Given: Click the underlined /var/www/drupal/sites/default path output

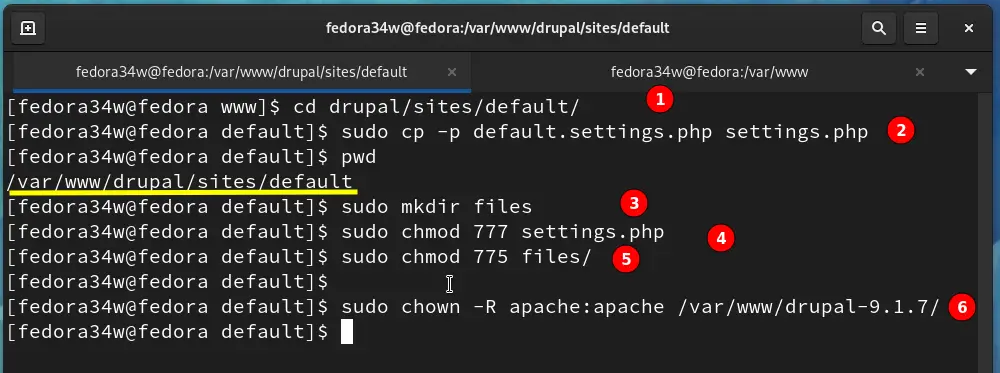Looking at the screenshot, I should [179, 182].
